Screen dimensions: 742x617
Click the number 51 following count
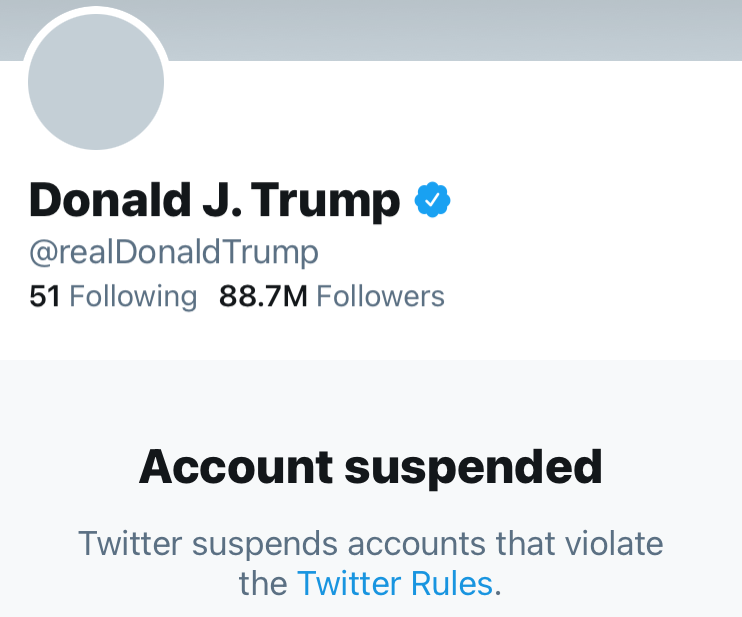45,297
